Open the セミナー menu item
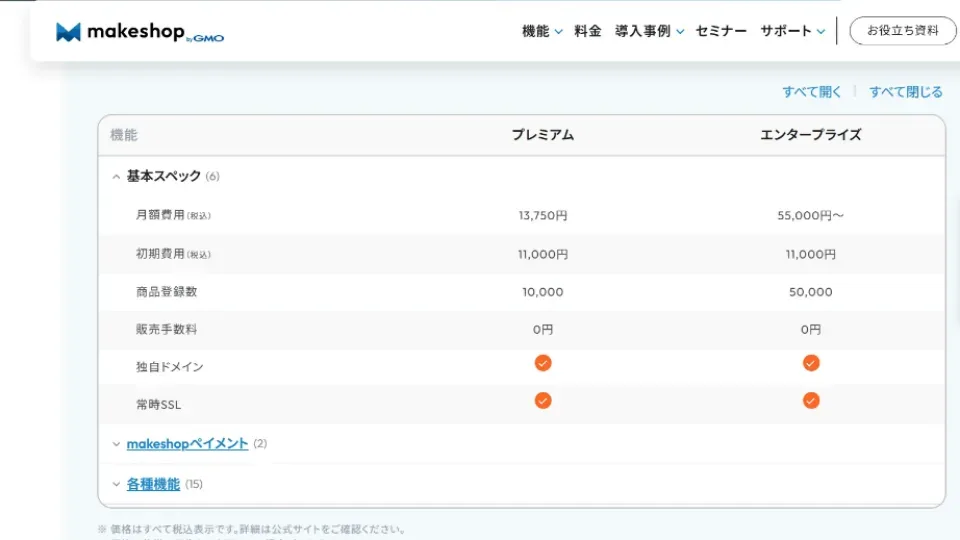 click(x=721, y=31)
